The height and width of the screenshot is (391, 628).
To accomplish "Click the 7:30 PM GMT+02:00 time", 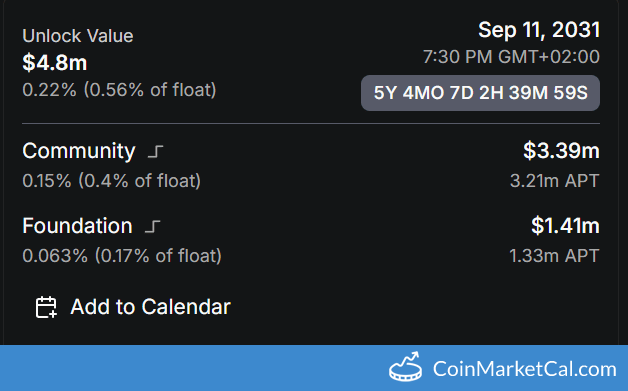I will [511, 56].
